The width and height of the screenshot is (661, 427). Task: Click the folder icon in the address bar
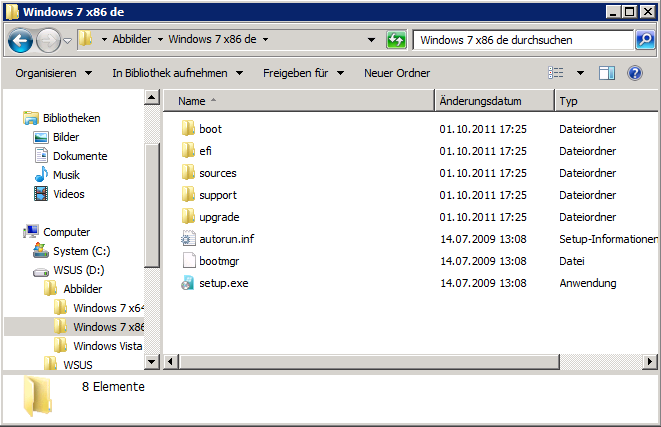(x=86, y=39)
